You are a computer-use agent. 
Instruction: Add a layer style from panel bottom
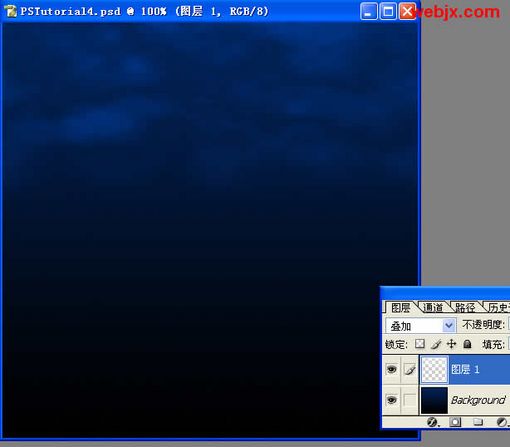(433, 422)
